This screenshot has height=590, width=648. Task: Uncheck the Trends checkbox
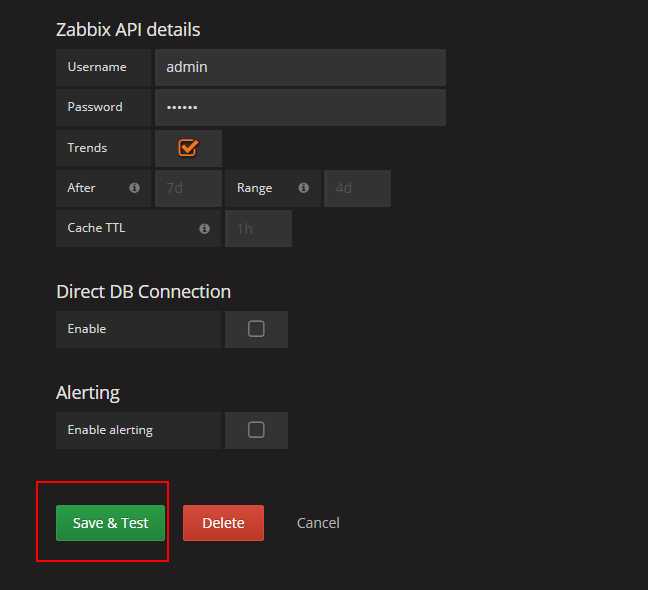point(188,148)
